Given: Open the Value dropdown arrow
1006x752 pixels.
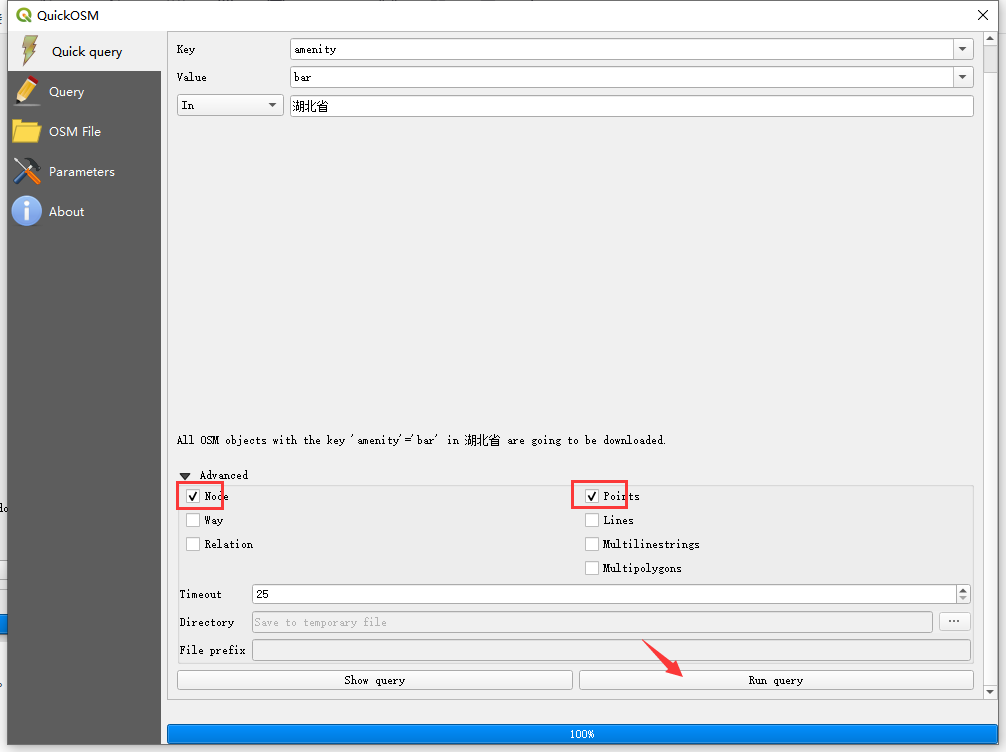Looking at the screenshot, I should point(962,77).
